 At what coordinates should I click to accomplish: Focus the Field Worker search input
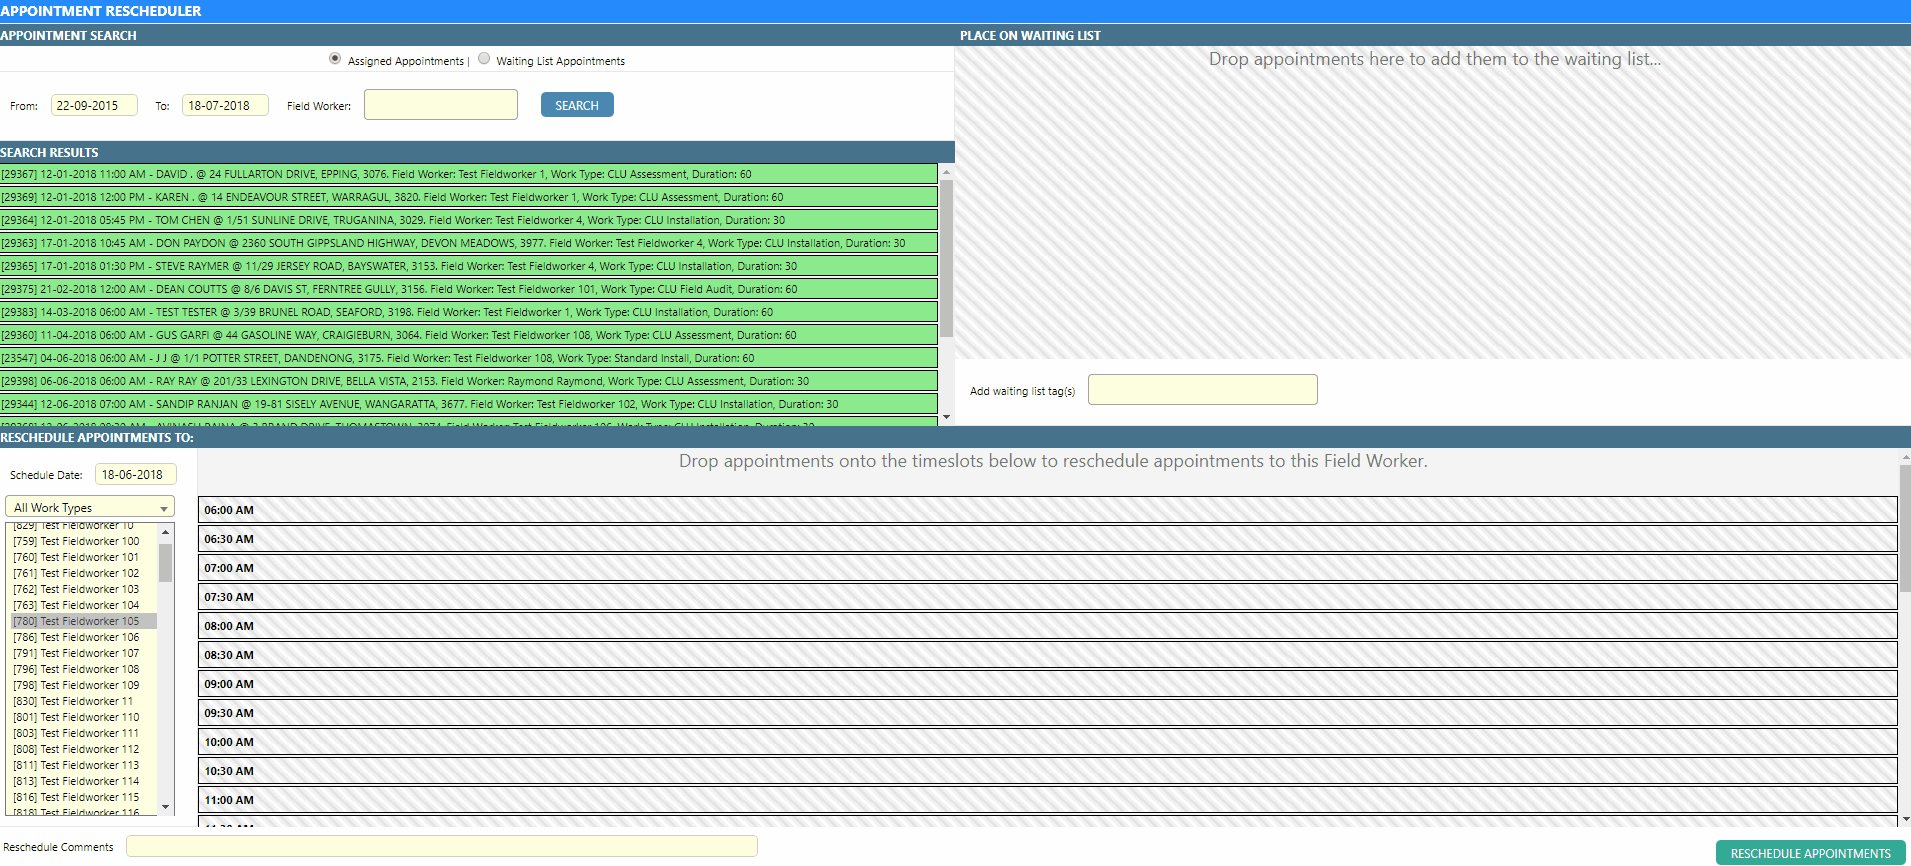[x=441, y=105]
